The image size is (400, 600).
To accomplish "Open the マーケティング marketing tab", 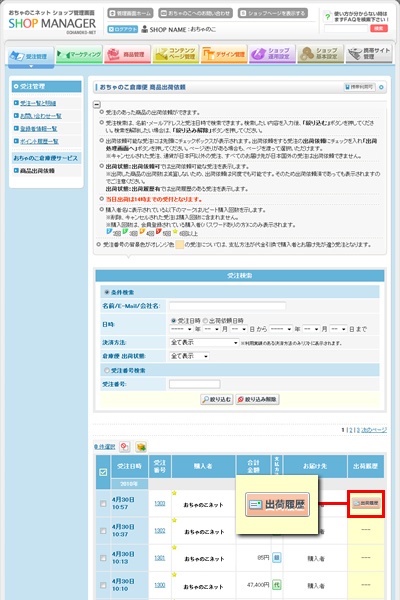I will (x=79, y=55).
